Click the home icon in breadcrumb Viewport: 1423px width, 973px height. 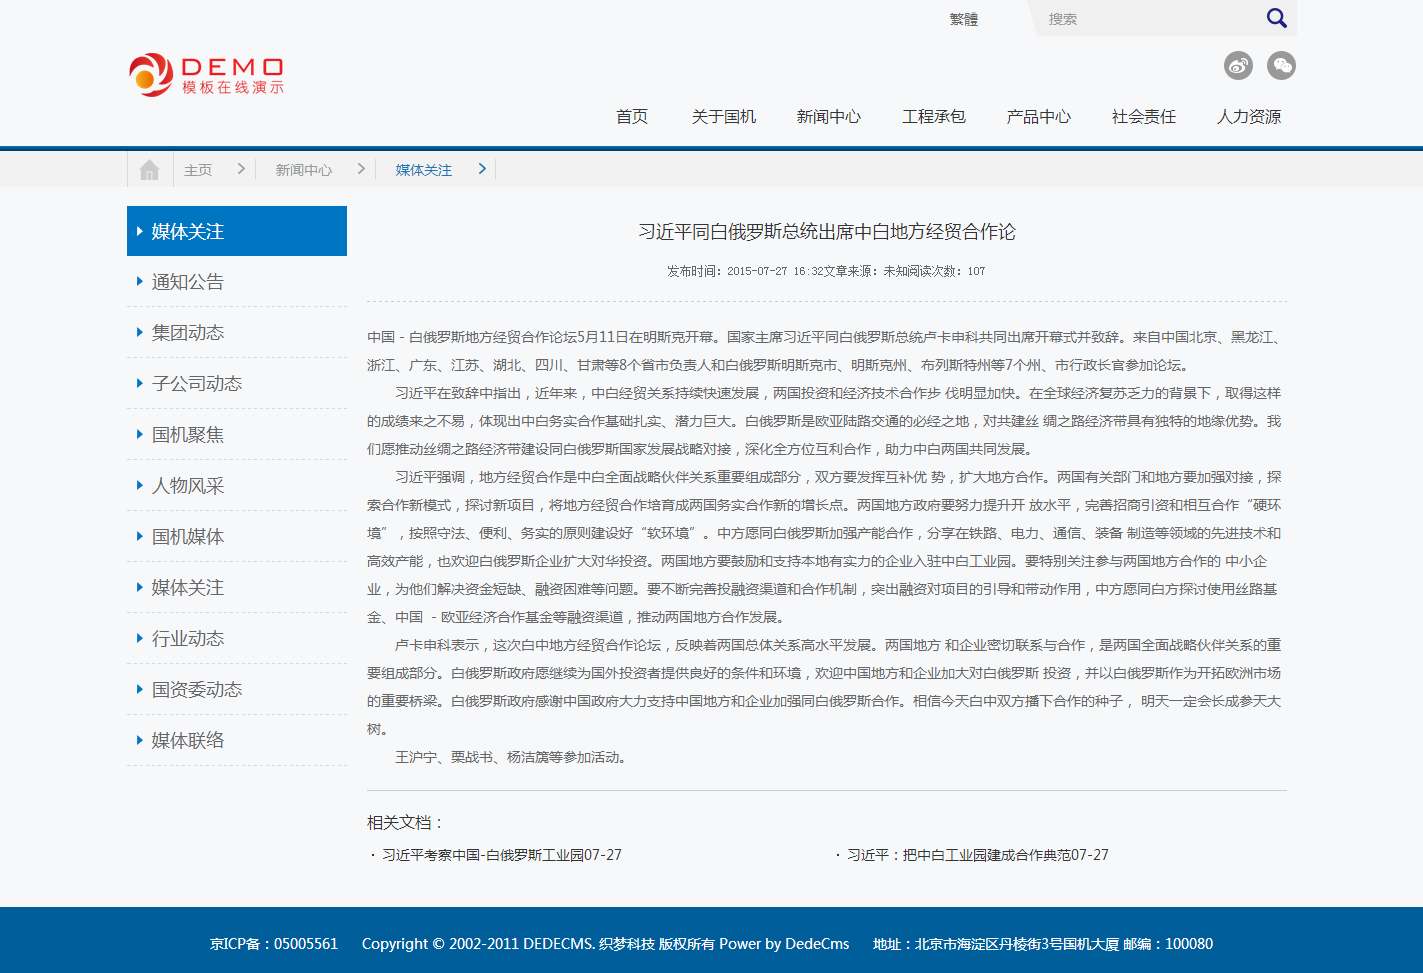150,170
